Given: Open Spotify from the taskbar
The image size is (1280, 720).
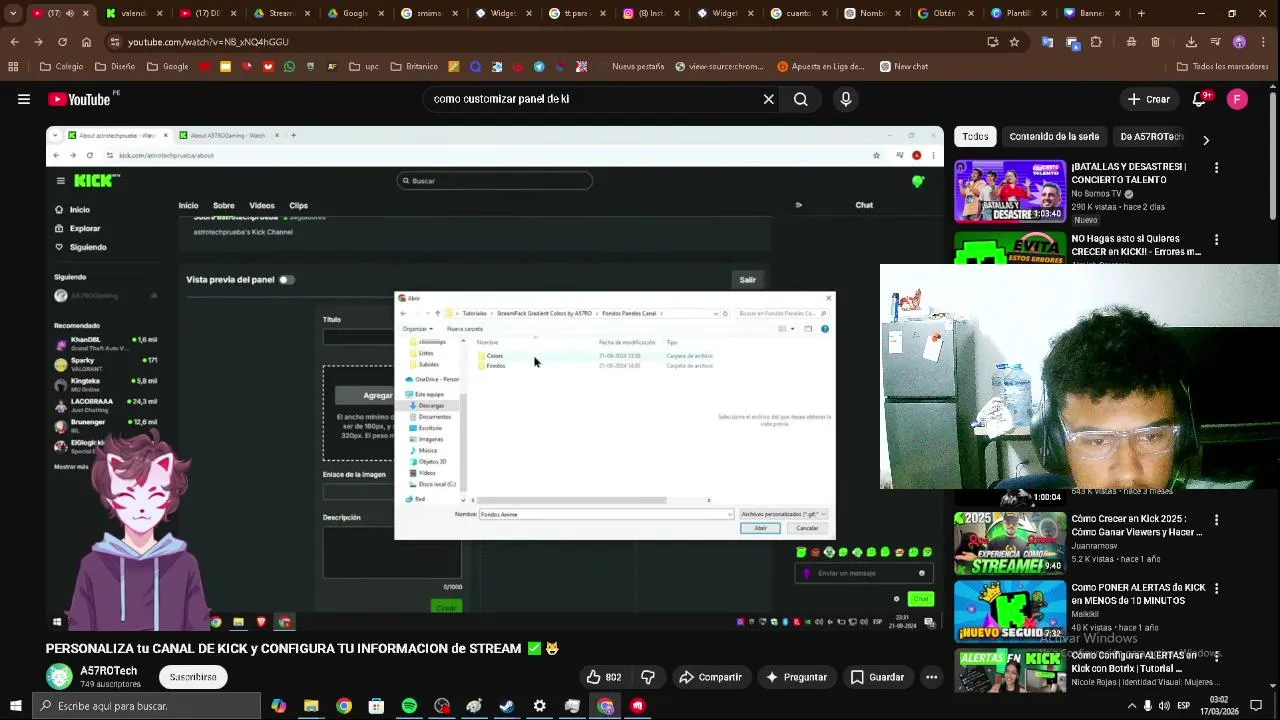Looking at the screenshot, I should point(409,706).
